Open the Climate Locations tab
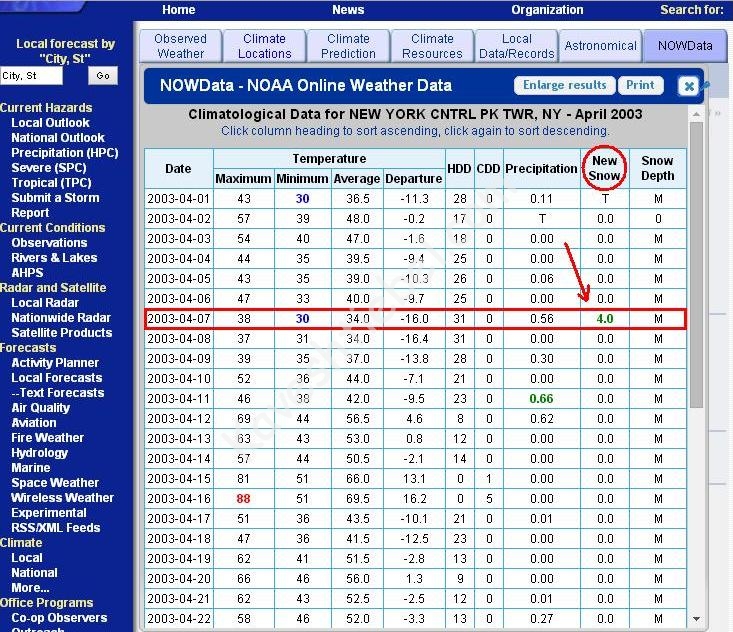Viewport: 733px width, 632px height. click(x=265, y=46)
